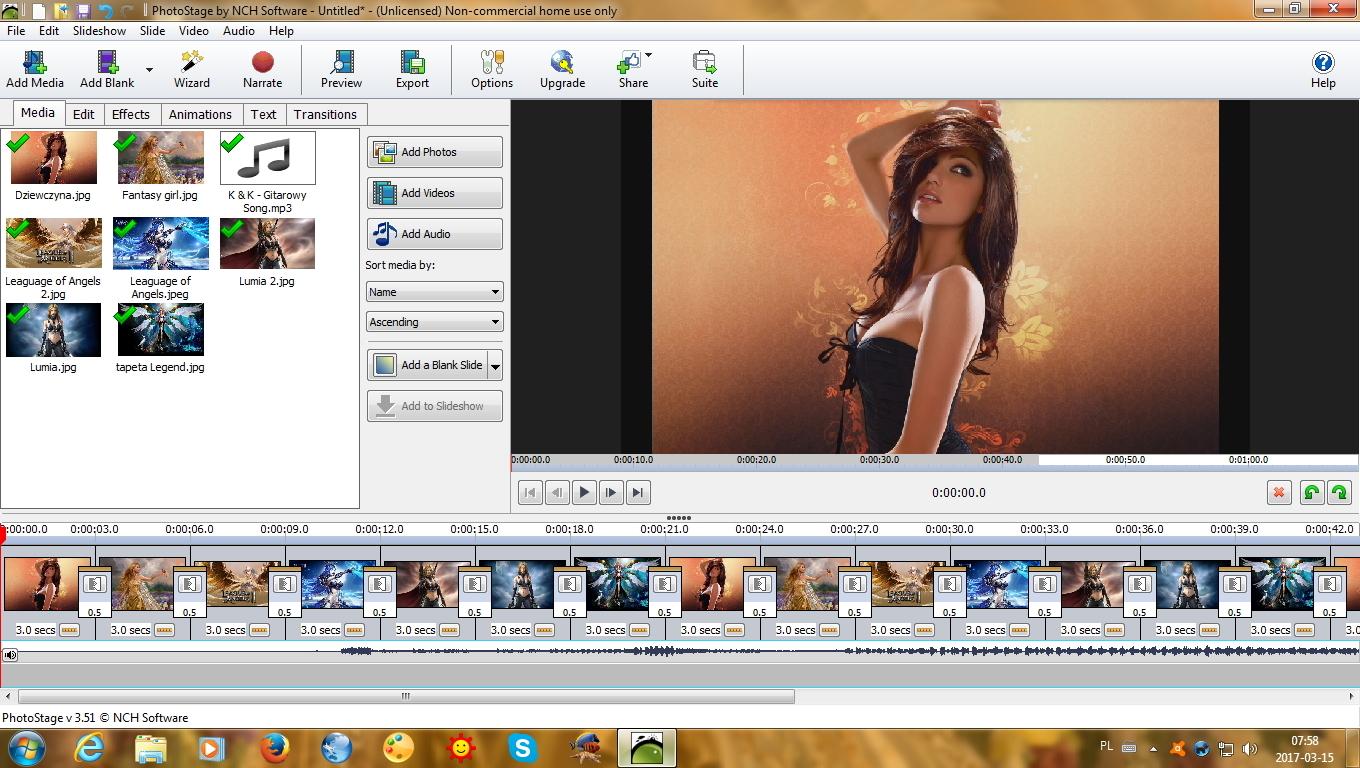Click the Export toolbar icon

[412, 70]
